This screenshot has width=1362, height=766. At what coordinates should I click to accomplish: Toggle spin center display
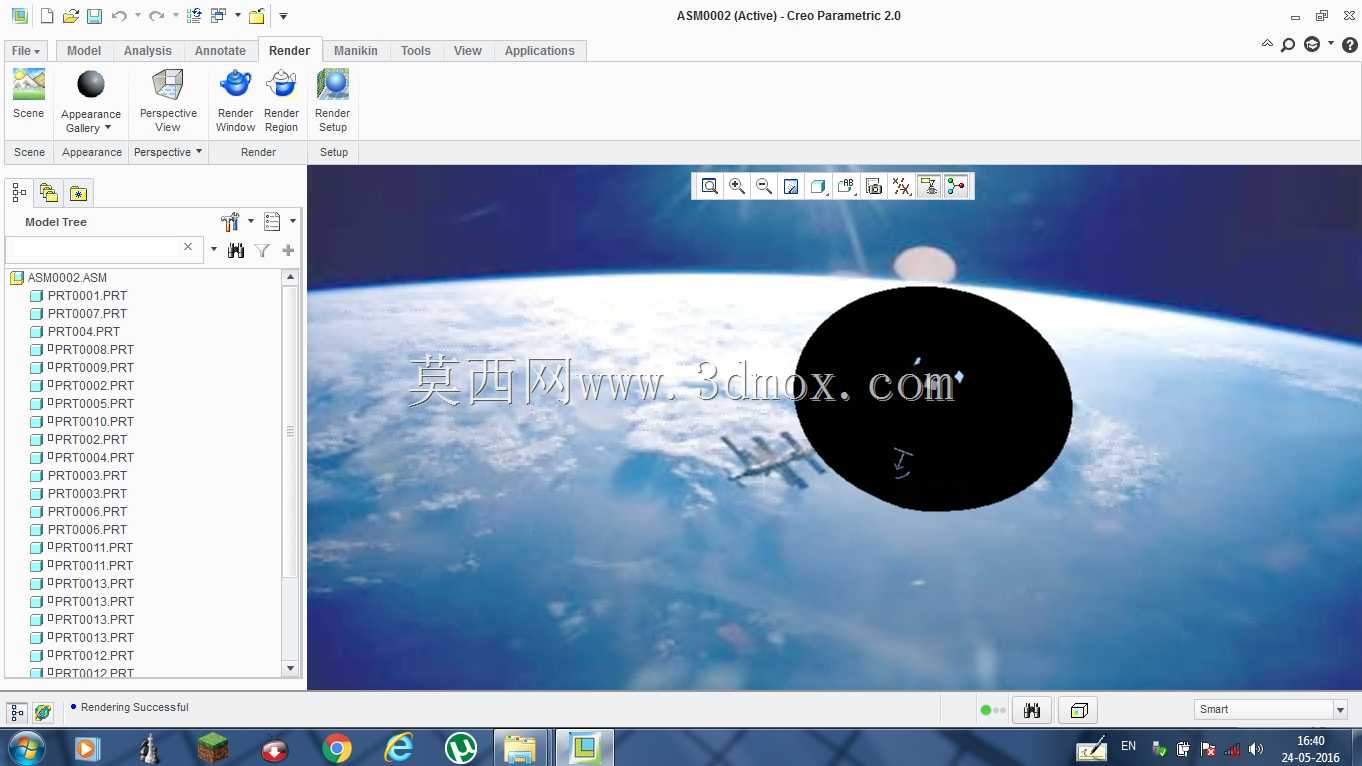pos(956,186)
